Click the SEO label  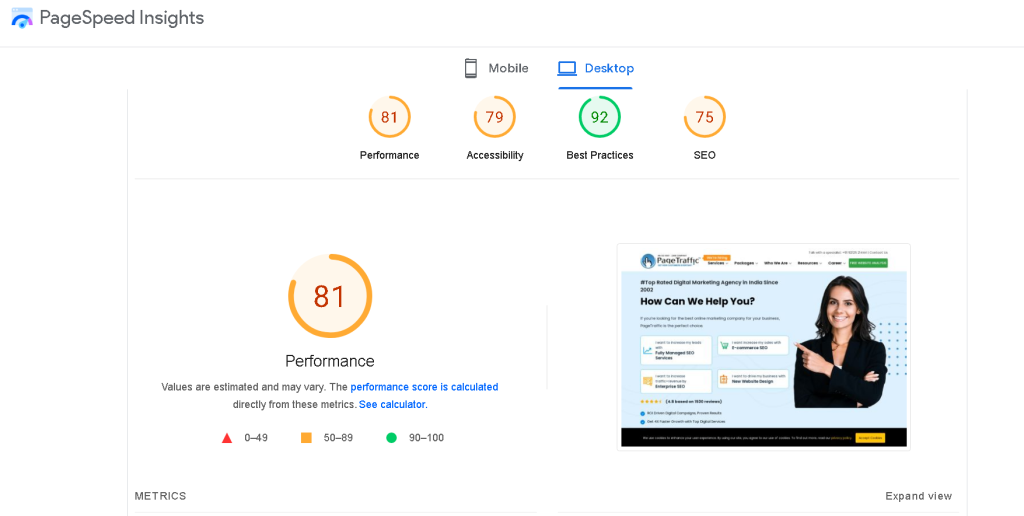pyautogui.click(x=705, y=155)
